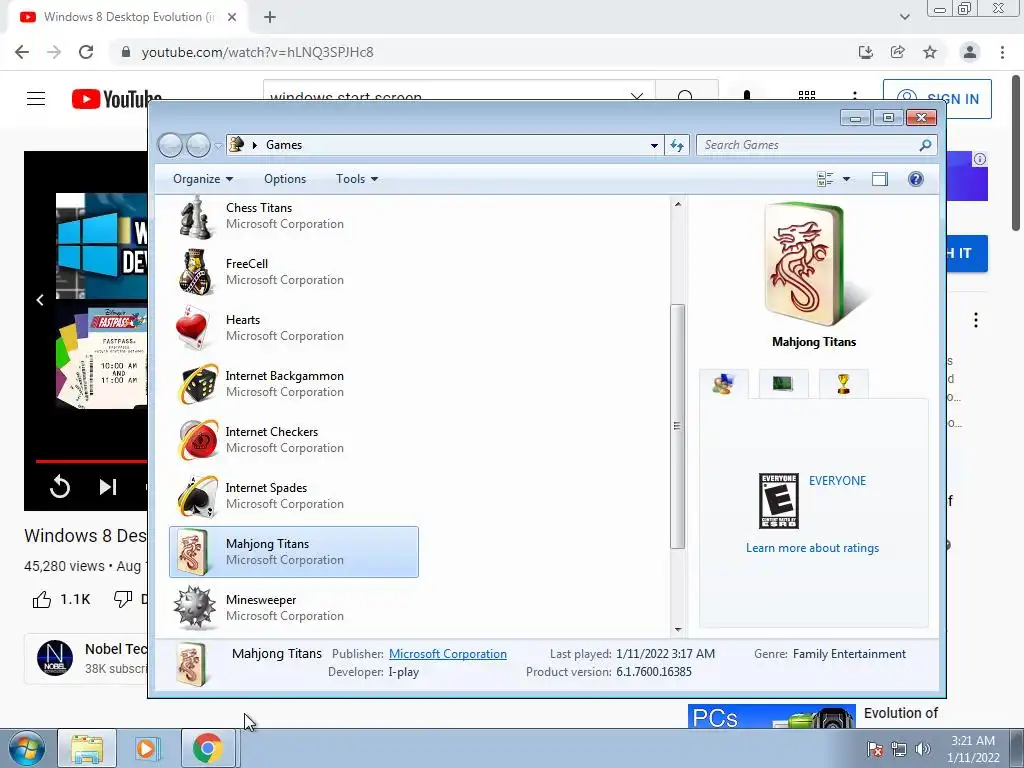Open recent pages dropdown beside forward button
The width and height of the screenshot is (1024, 768).
coord(218,146)
